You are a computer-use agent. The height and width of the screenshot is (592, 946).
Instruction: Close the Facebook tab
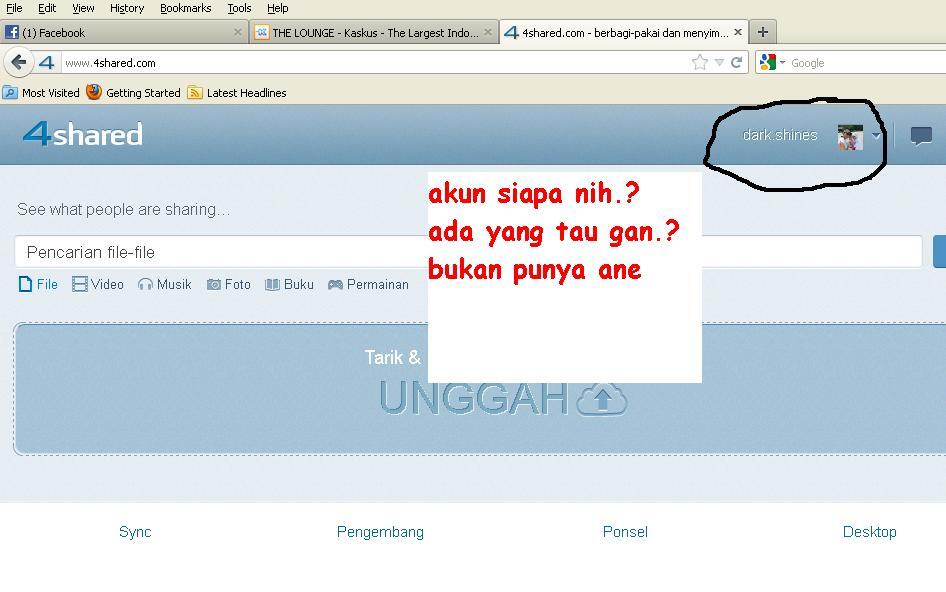click(x=238, y=32)
